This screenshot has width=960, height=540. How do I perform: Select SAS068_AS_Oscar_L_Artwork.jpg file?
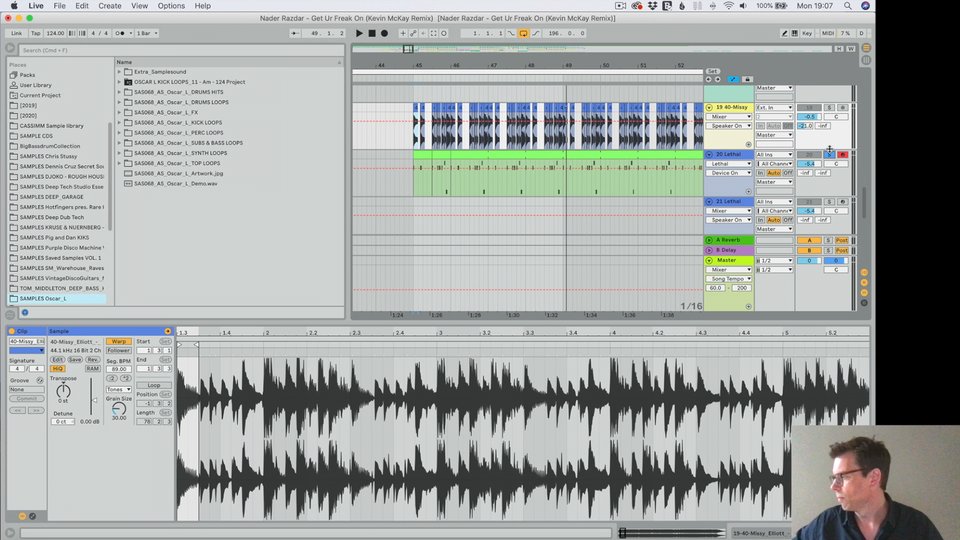[x=178, y=173]
